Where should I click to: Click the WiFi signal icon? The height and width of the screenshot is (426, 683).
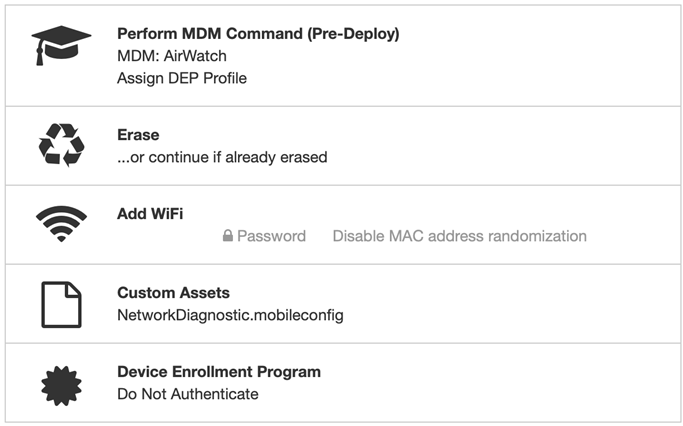[x=61, y=223]
